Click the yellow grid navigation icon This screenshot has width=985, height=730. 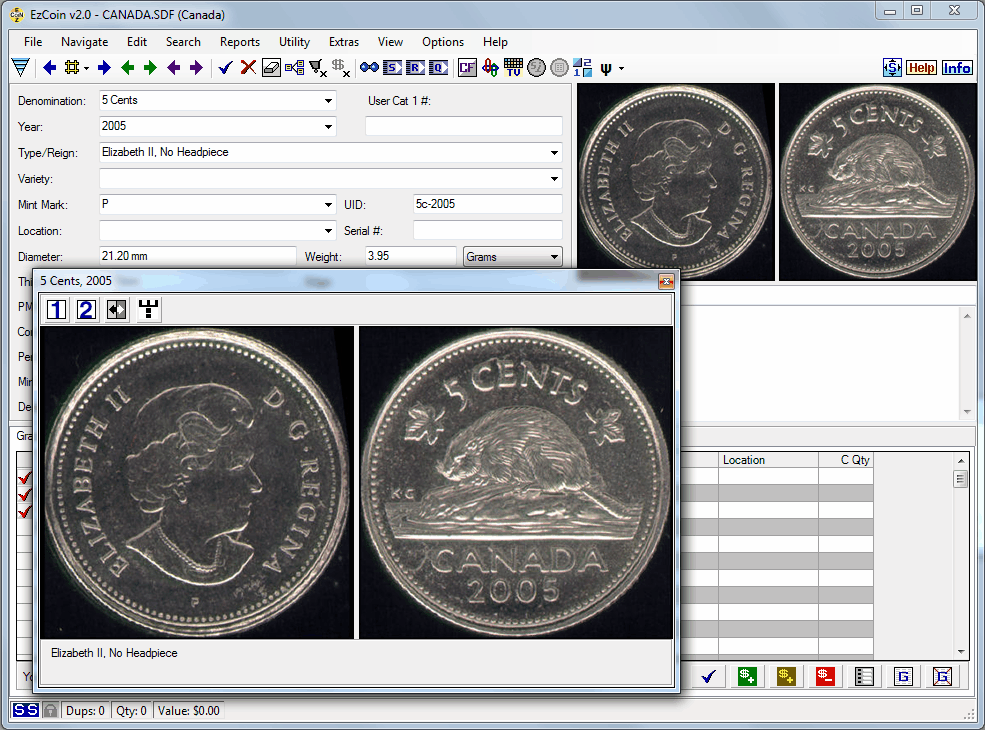pyautogui.click(x=72, y=68)
